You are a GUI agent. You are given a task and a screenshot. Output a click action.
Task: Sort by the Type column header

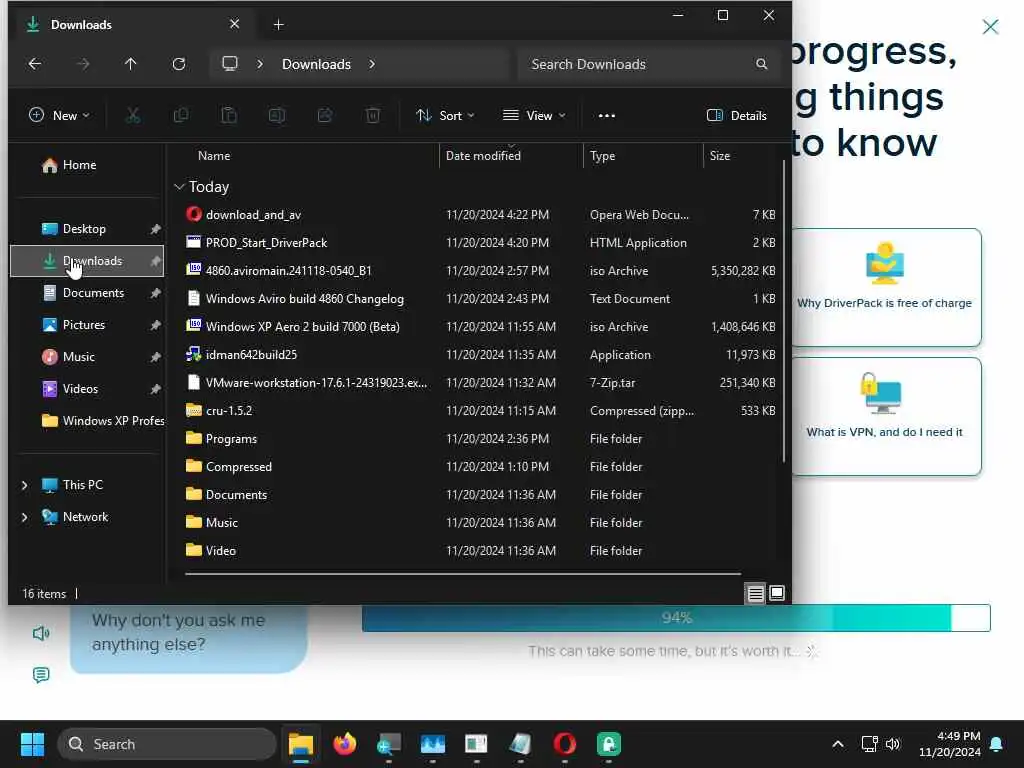(x=643, y=156)
